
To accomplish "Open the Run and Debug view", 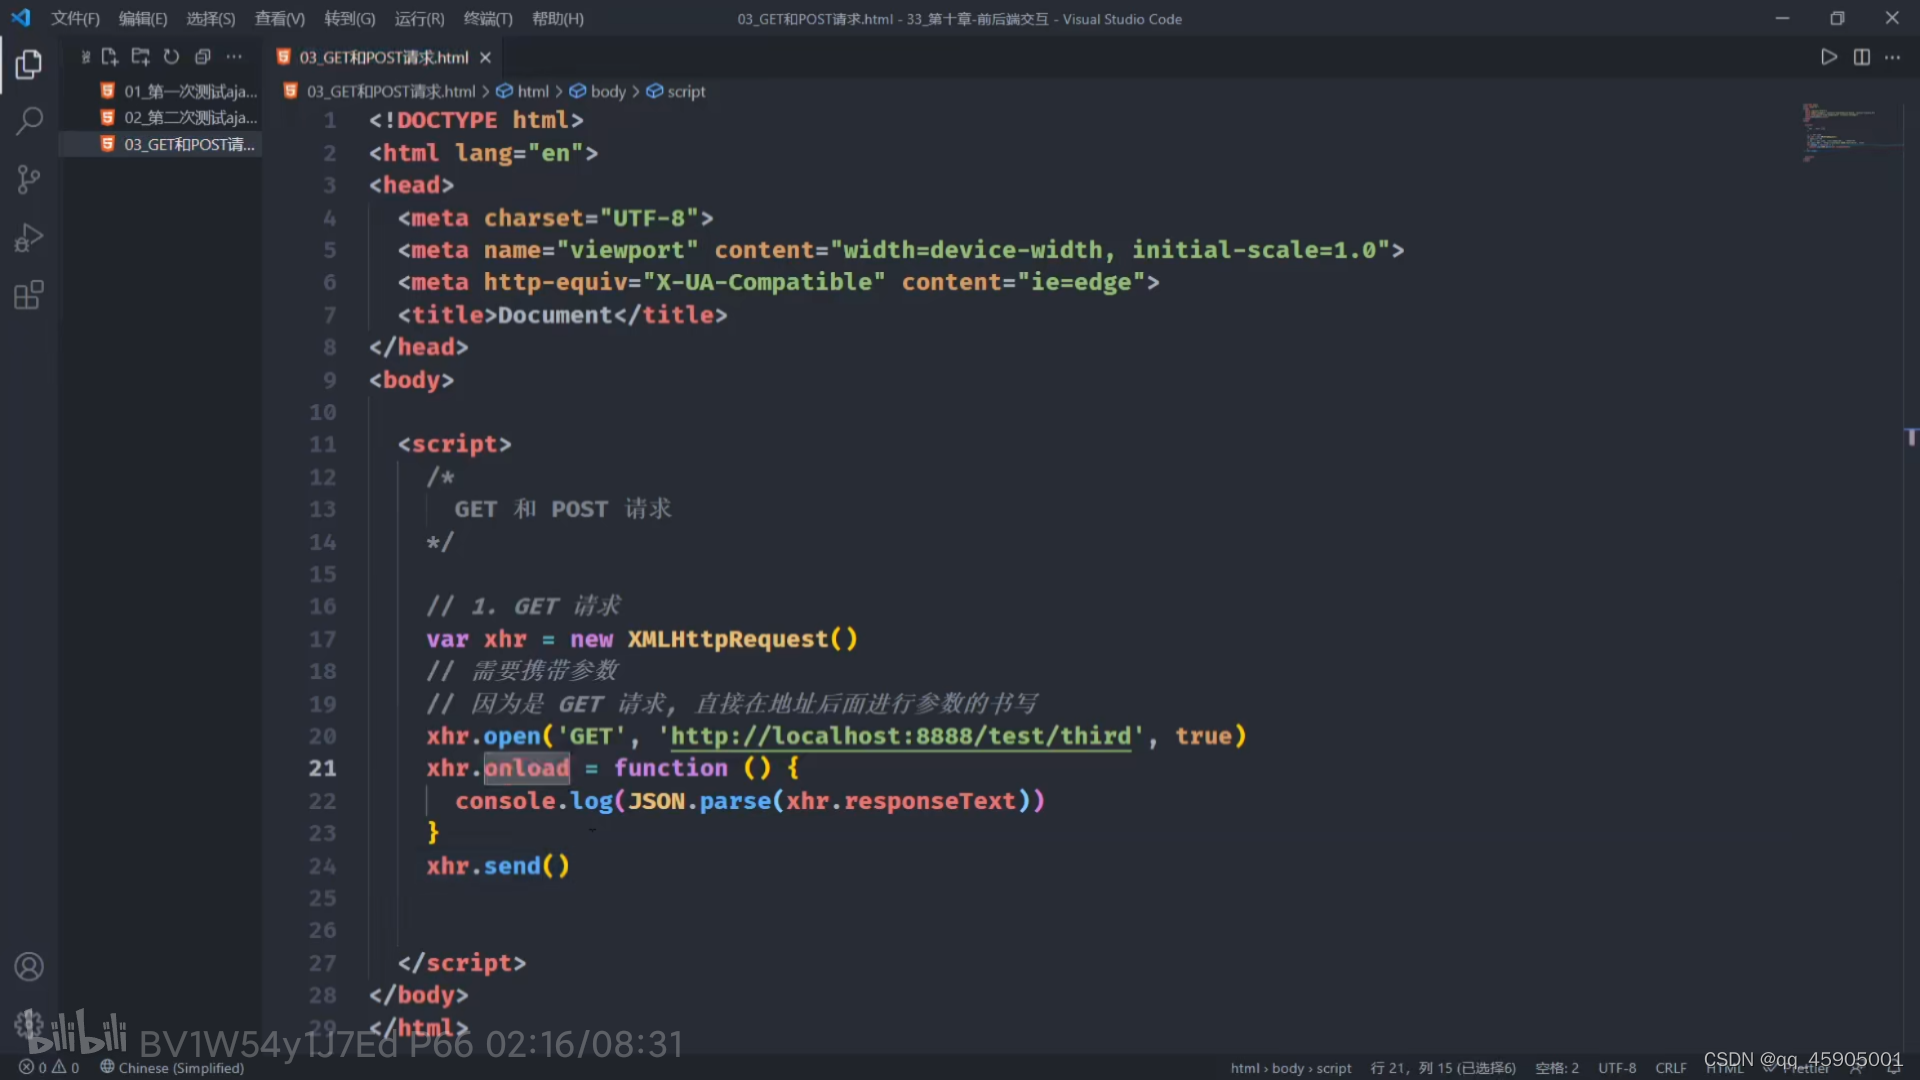I will pos(29,238).
